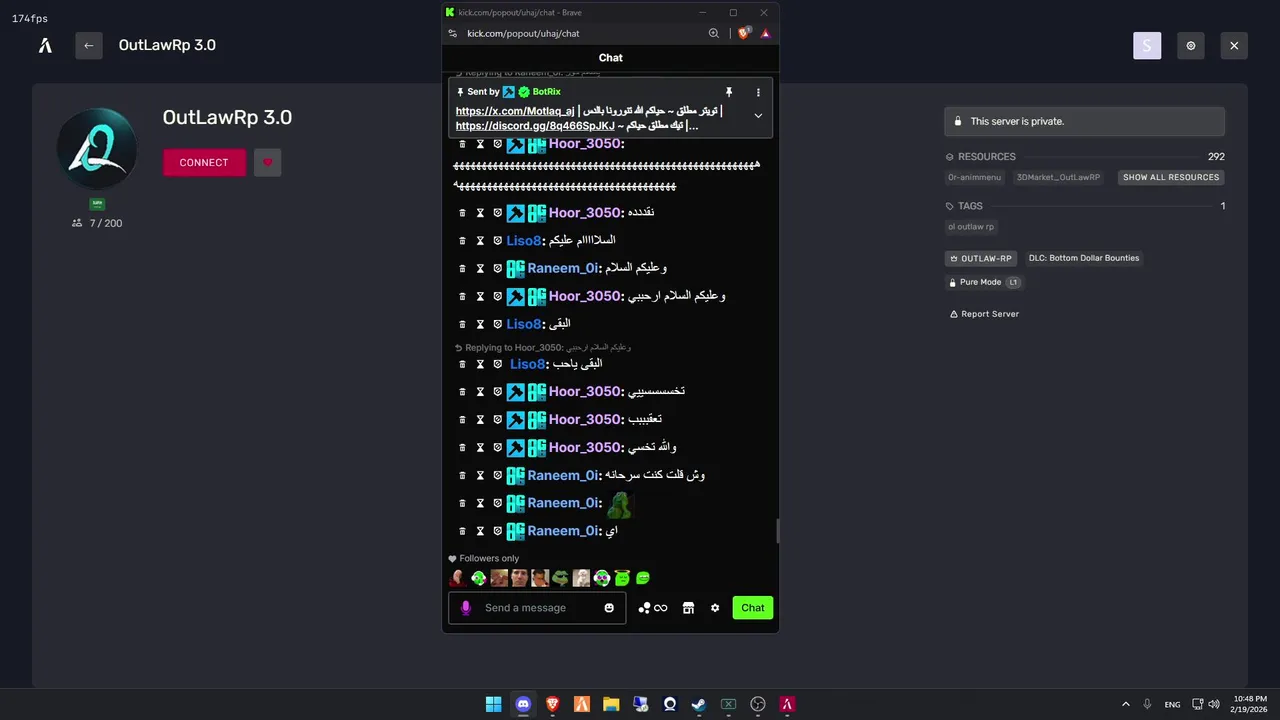Open the channel points infinity icon
Image resolution: width=1280 pixels, height=720 pixels.
pyautogui.click(x=653, y=608)
